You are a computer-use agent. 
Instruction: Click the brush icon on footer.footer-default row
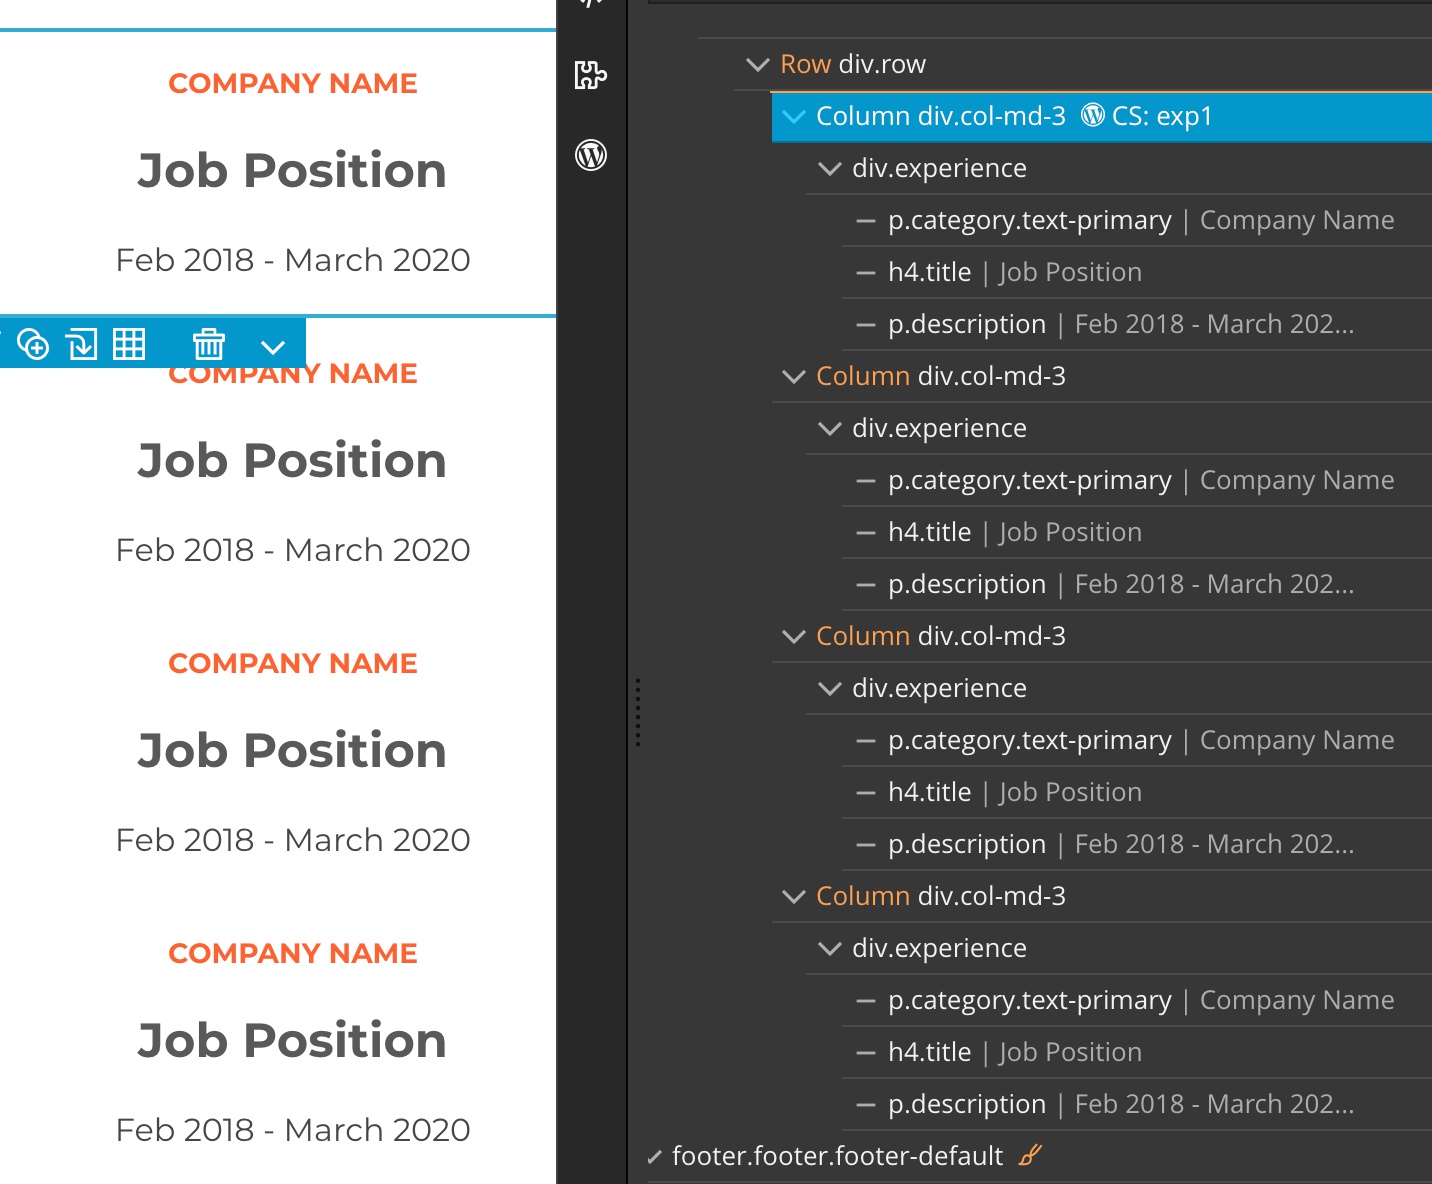point(1030,1156)
